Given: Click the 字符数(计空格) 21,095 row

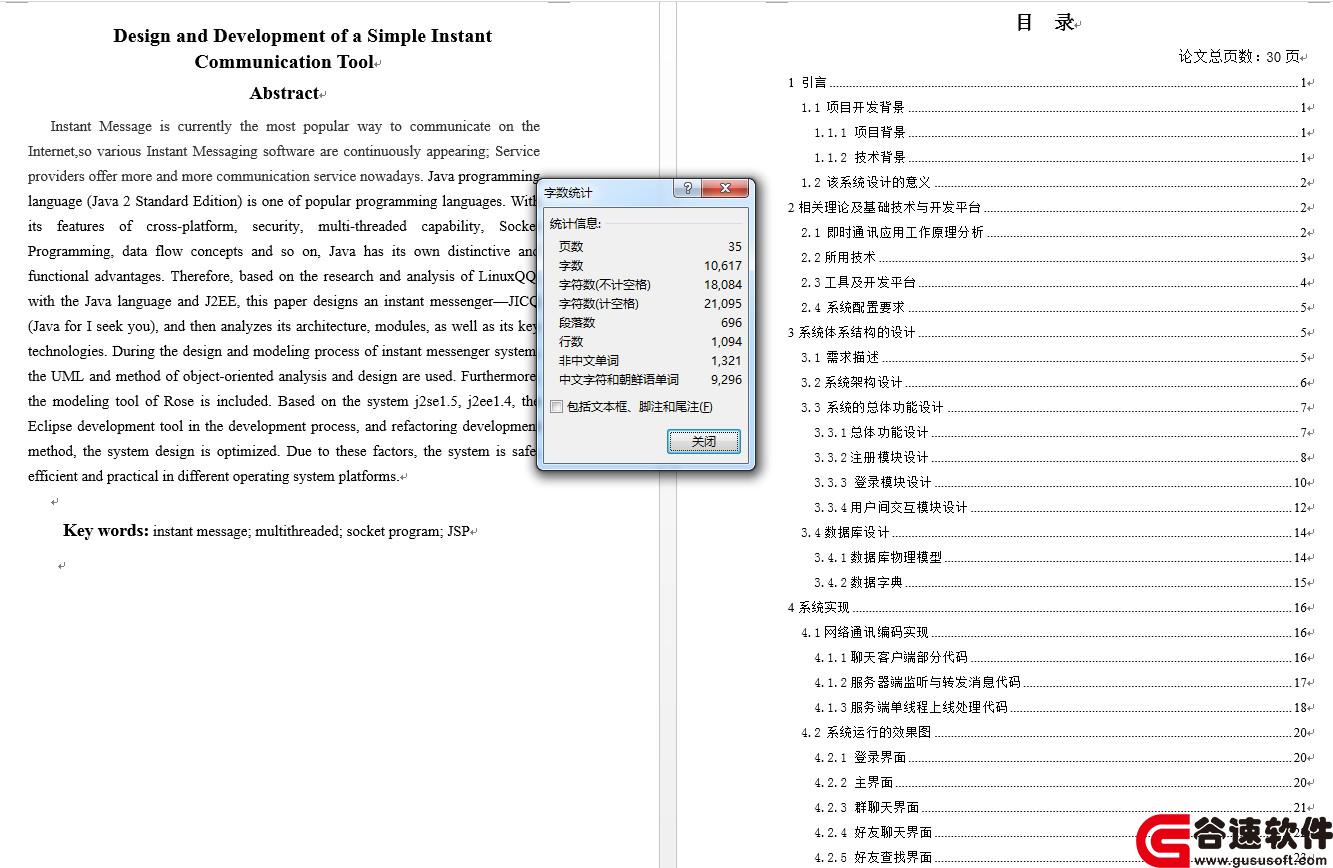Looking at the screenshot, I should (x=650, y=303).
